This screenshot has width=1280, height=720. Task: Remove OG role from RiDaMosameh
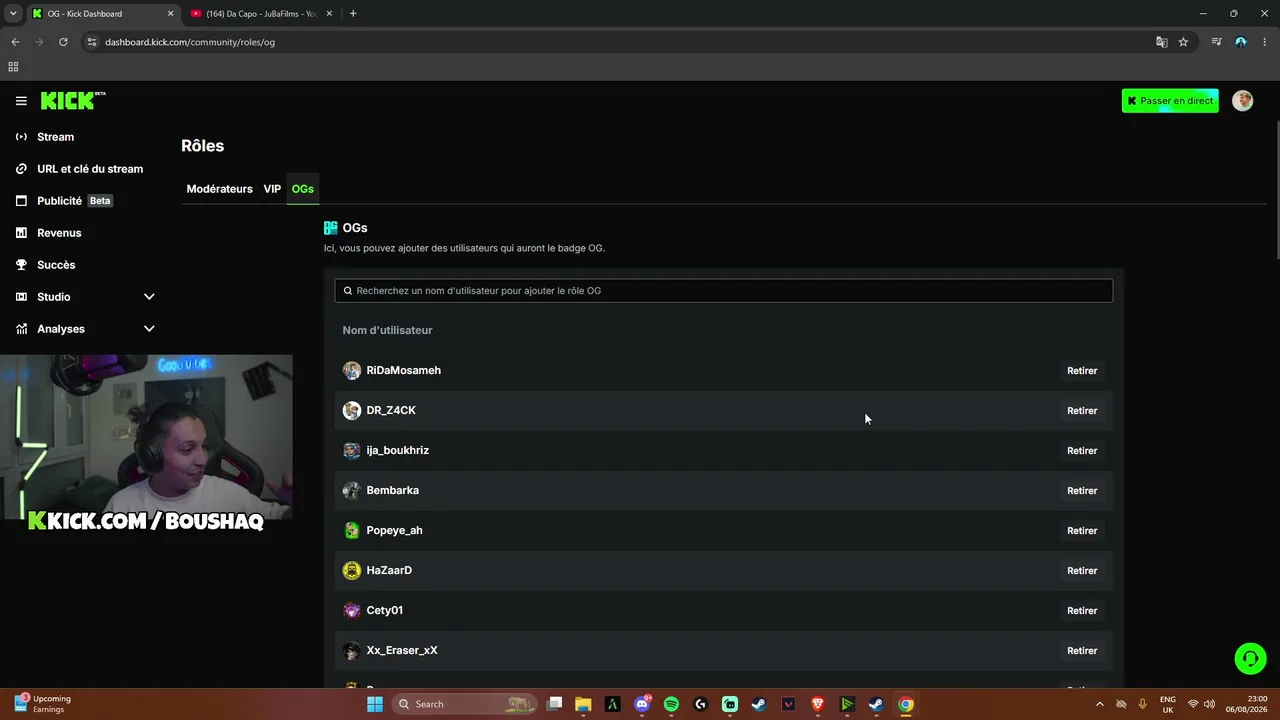[x=1082, y=371]
